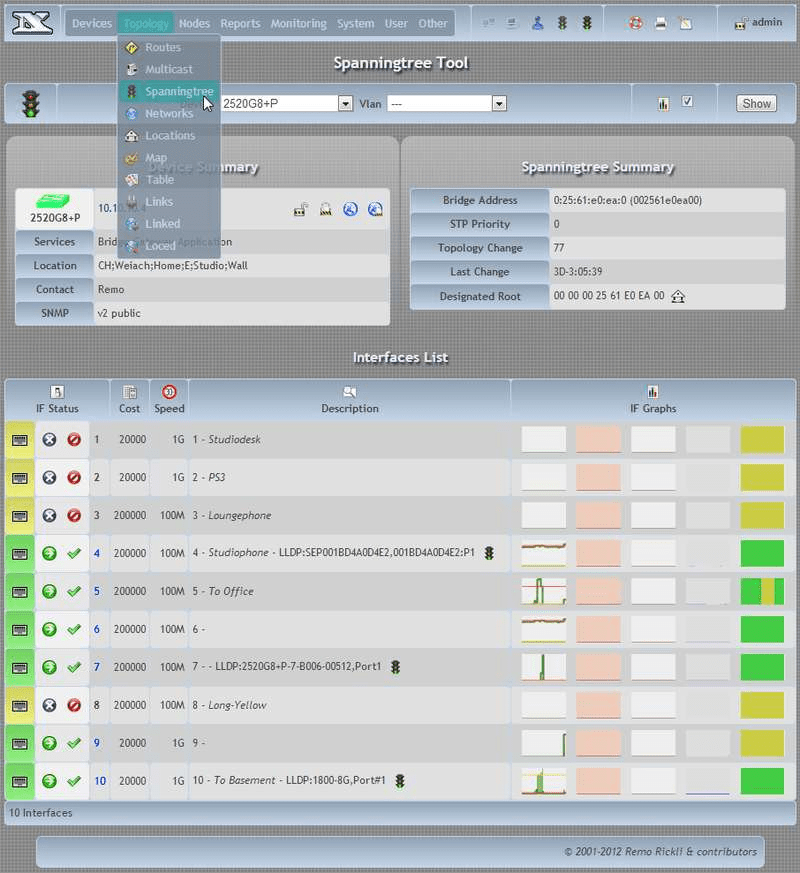
Task: Click the traffic light icon on To Basement row
Action: coord(400,781)
